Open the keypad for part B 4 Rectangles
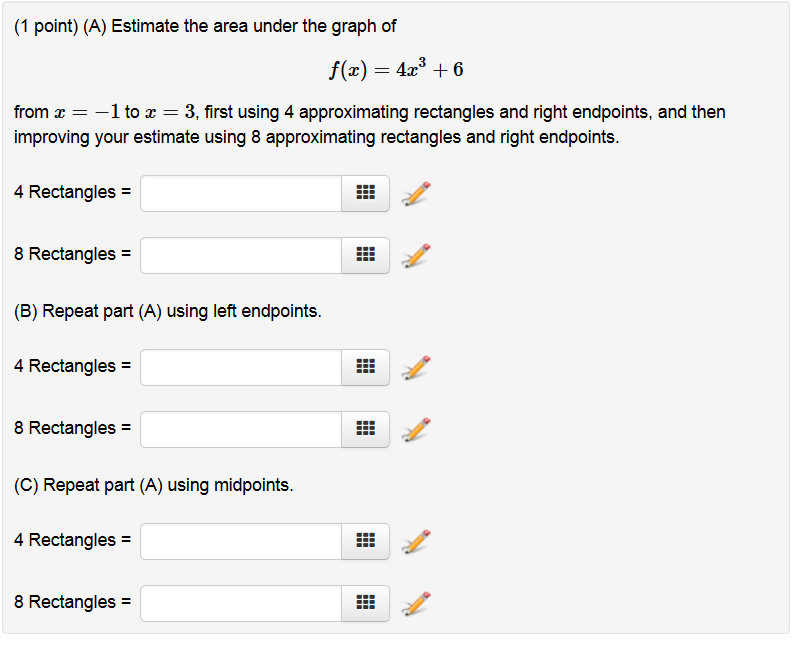812x645 pixels. tap(365, 367)
